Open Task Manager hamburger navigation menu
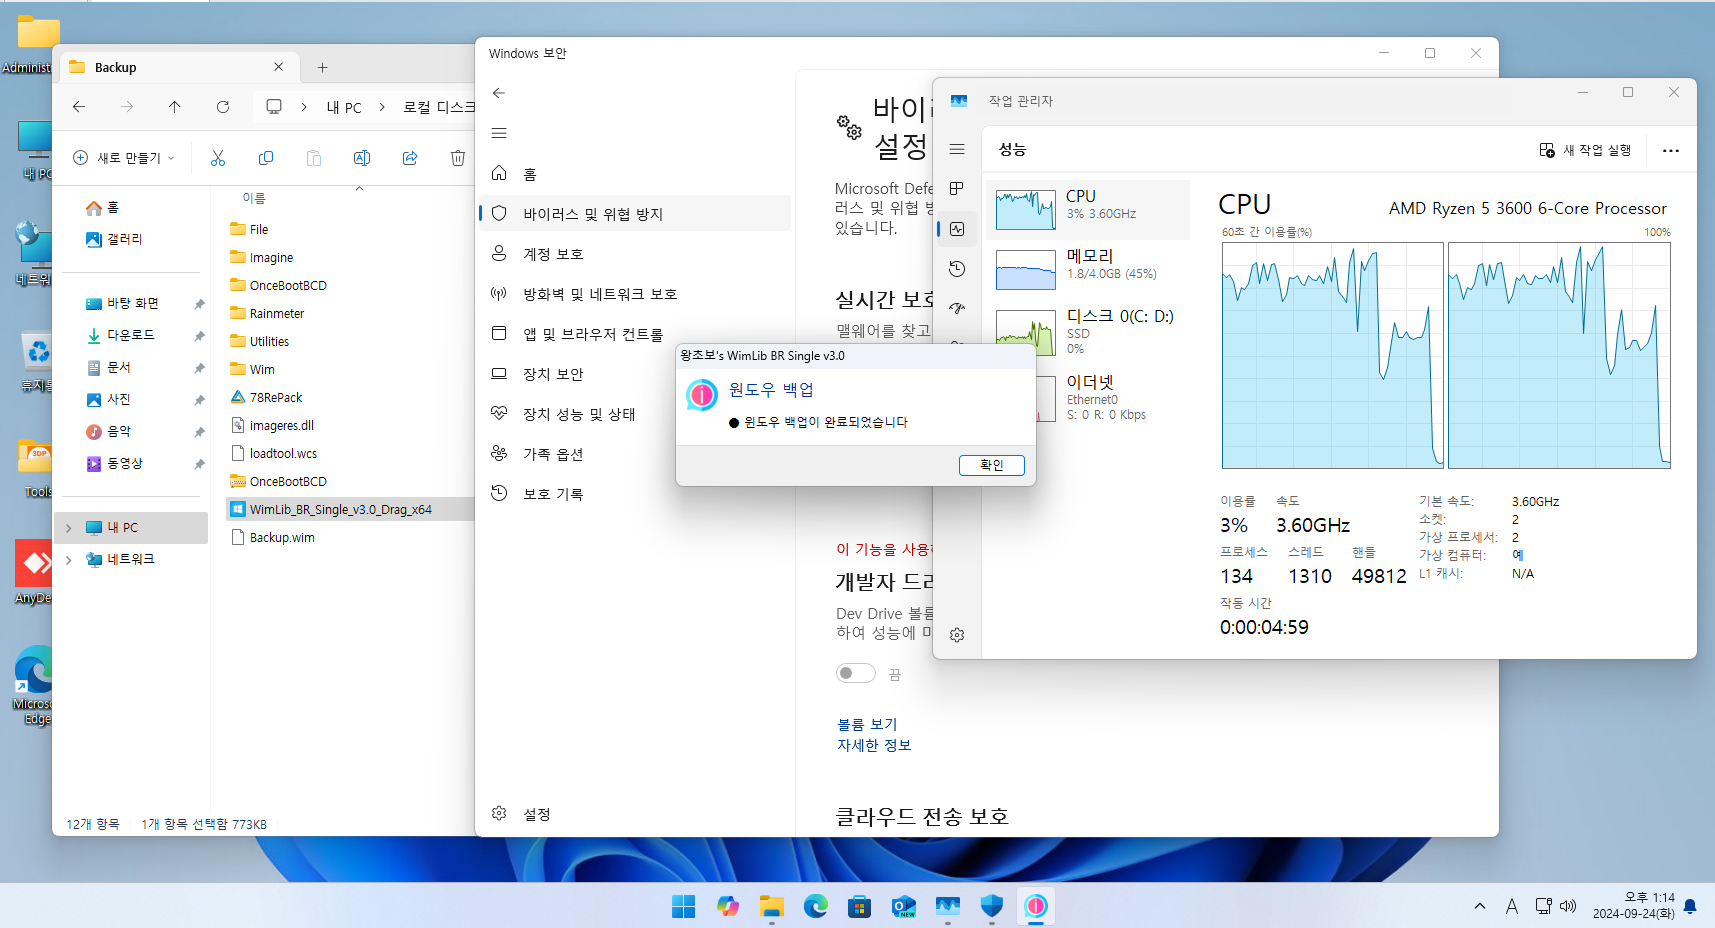This screenshot has height=928, width=1715. pyautogui.click(x=957, y=149)
